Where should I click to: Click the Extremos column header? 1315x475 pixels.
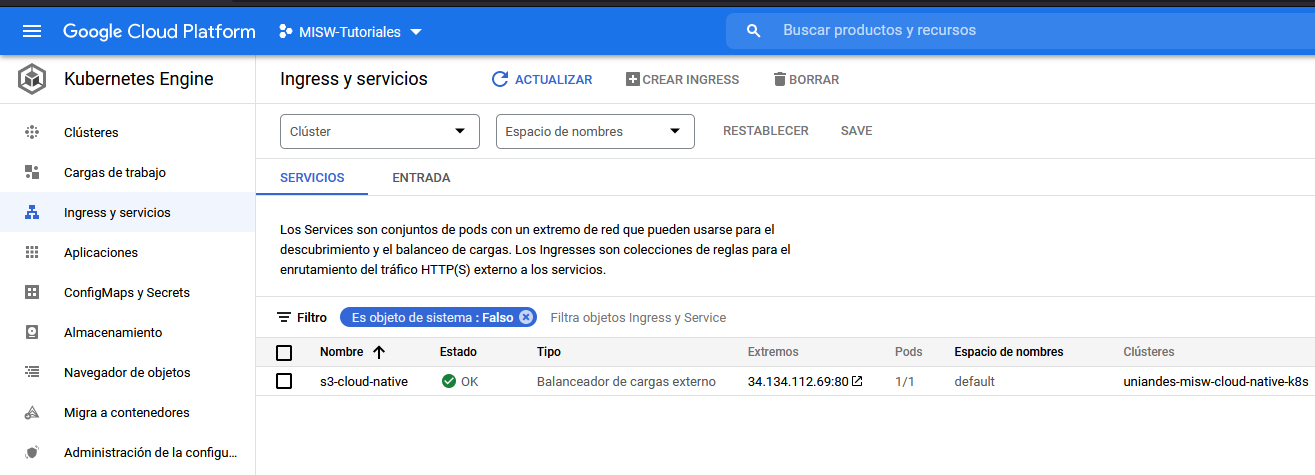click(x=773, y=352)
